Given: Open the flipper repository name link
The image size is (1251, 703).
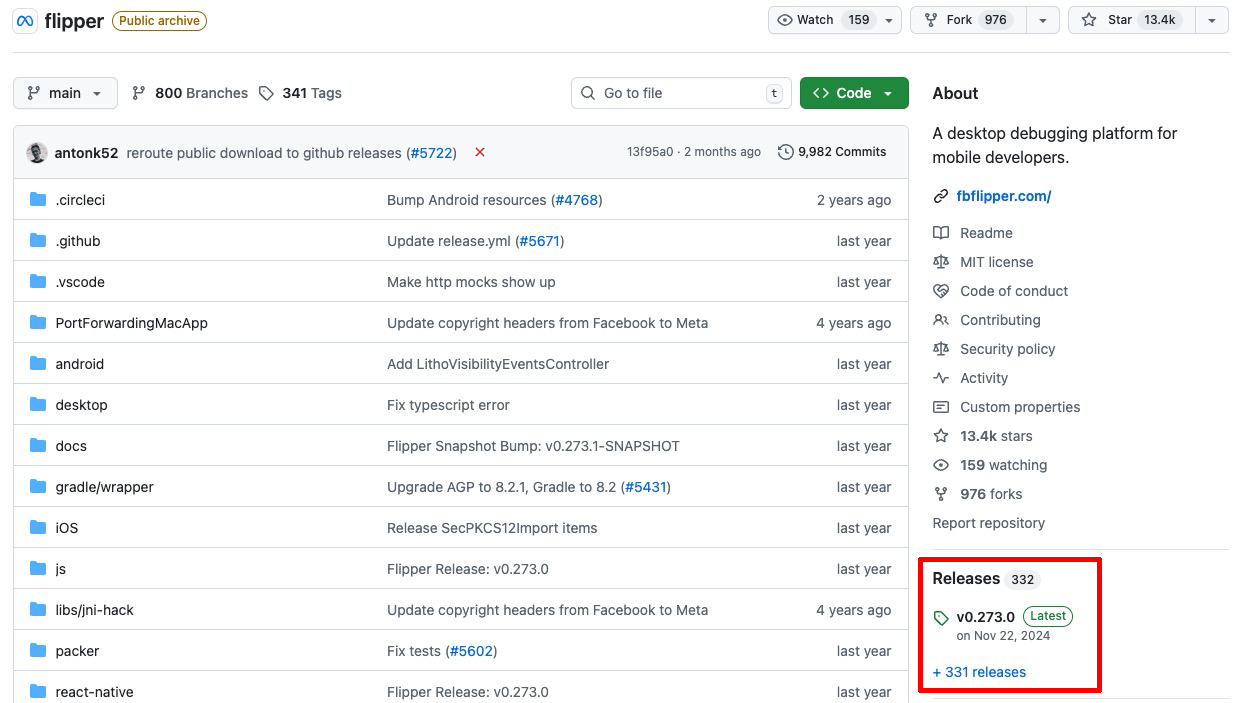Looking at the screenshot, I should (x=74, y=21).
